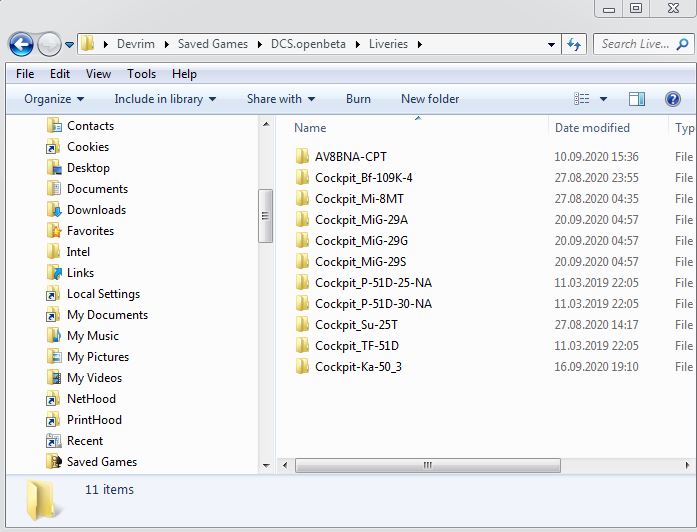Click the file list horizontal scrollbar thumb
697x532 pixels.
pyautogui.click(x=428, y=465)
